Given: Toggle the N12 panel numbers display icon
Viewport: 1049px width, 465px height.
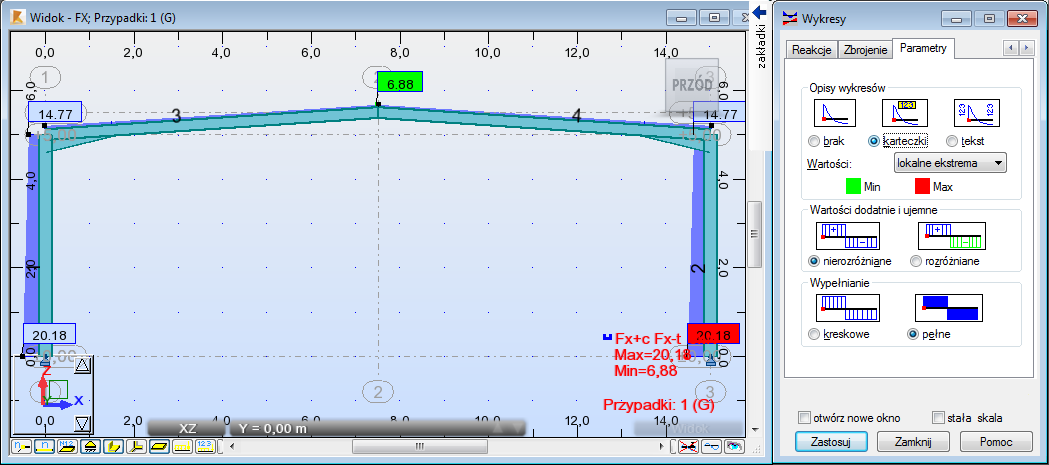Looking at the screenshot, I should pos(67,446).
